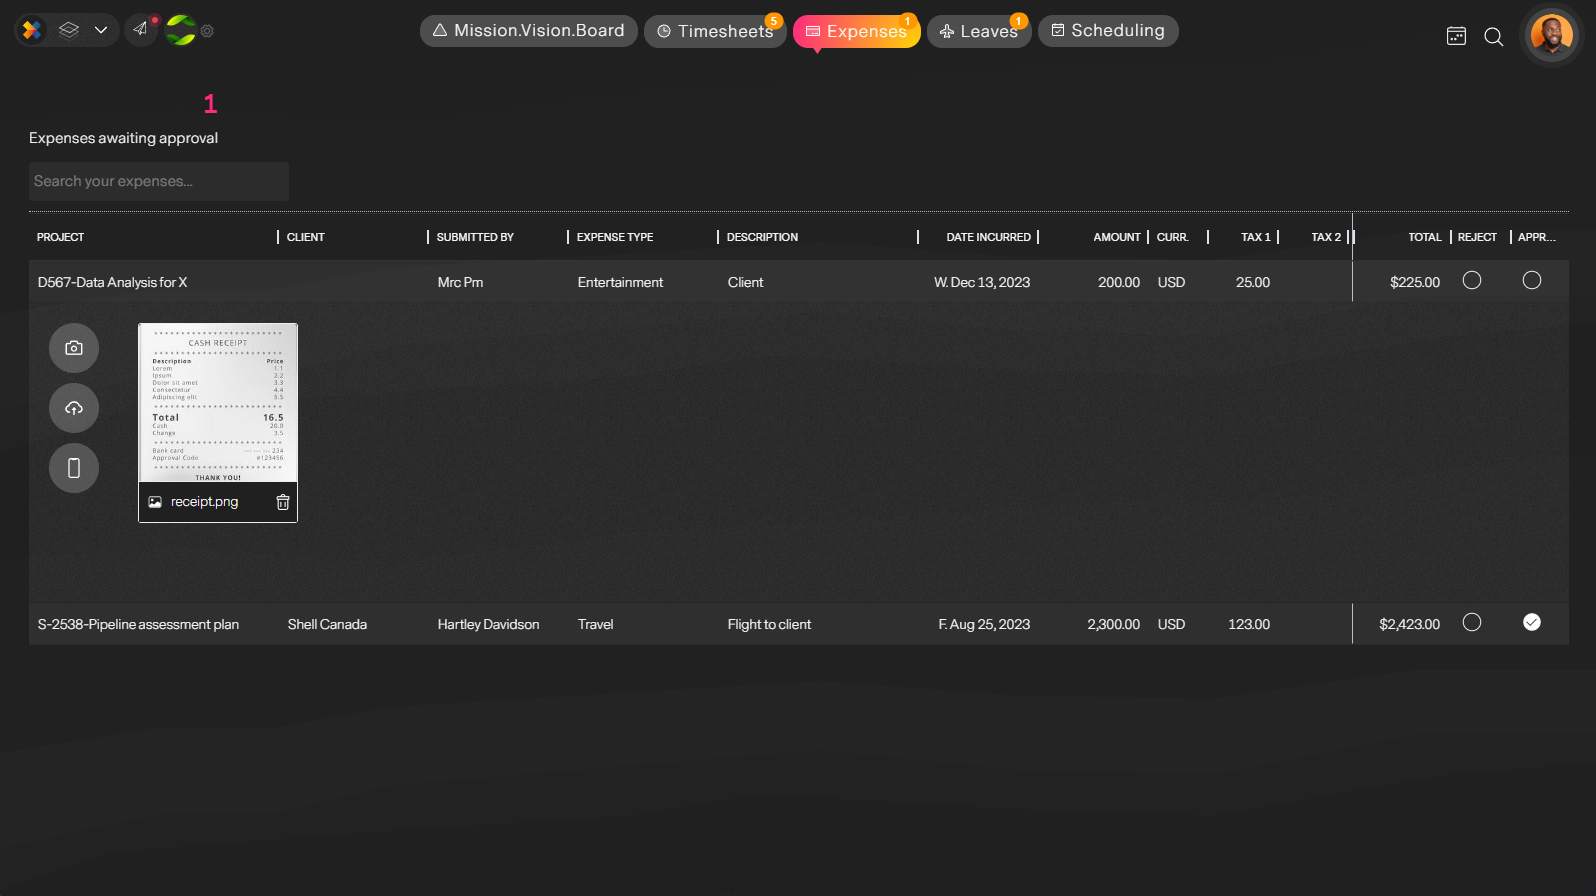1596x896 pixels.
Task: Select Approve for D567-Data Analysis expense
Action: pyautogui.click(x=1531, y=280)
